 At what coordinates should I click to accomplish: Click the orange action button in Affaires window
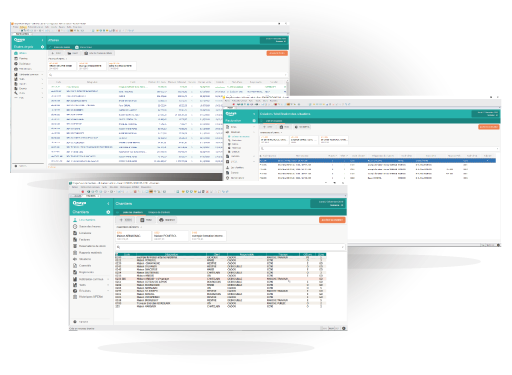[x=277, y=53]
